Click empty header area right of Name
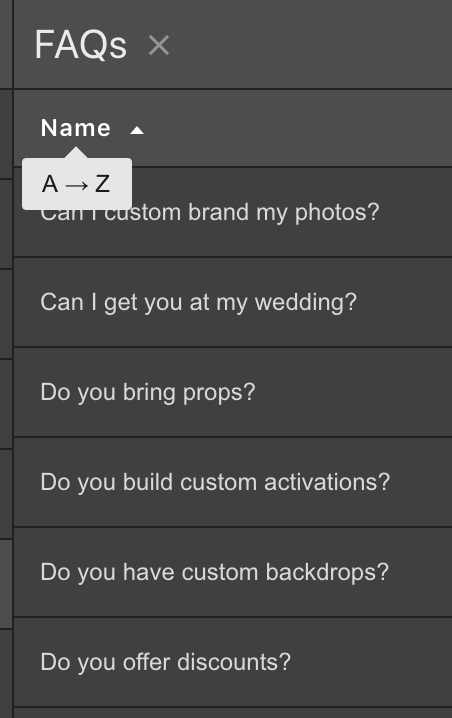 point(298,128)
